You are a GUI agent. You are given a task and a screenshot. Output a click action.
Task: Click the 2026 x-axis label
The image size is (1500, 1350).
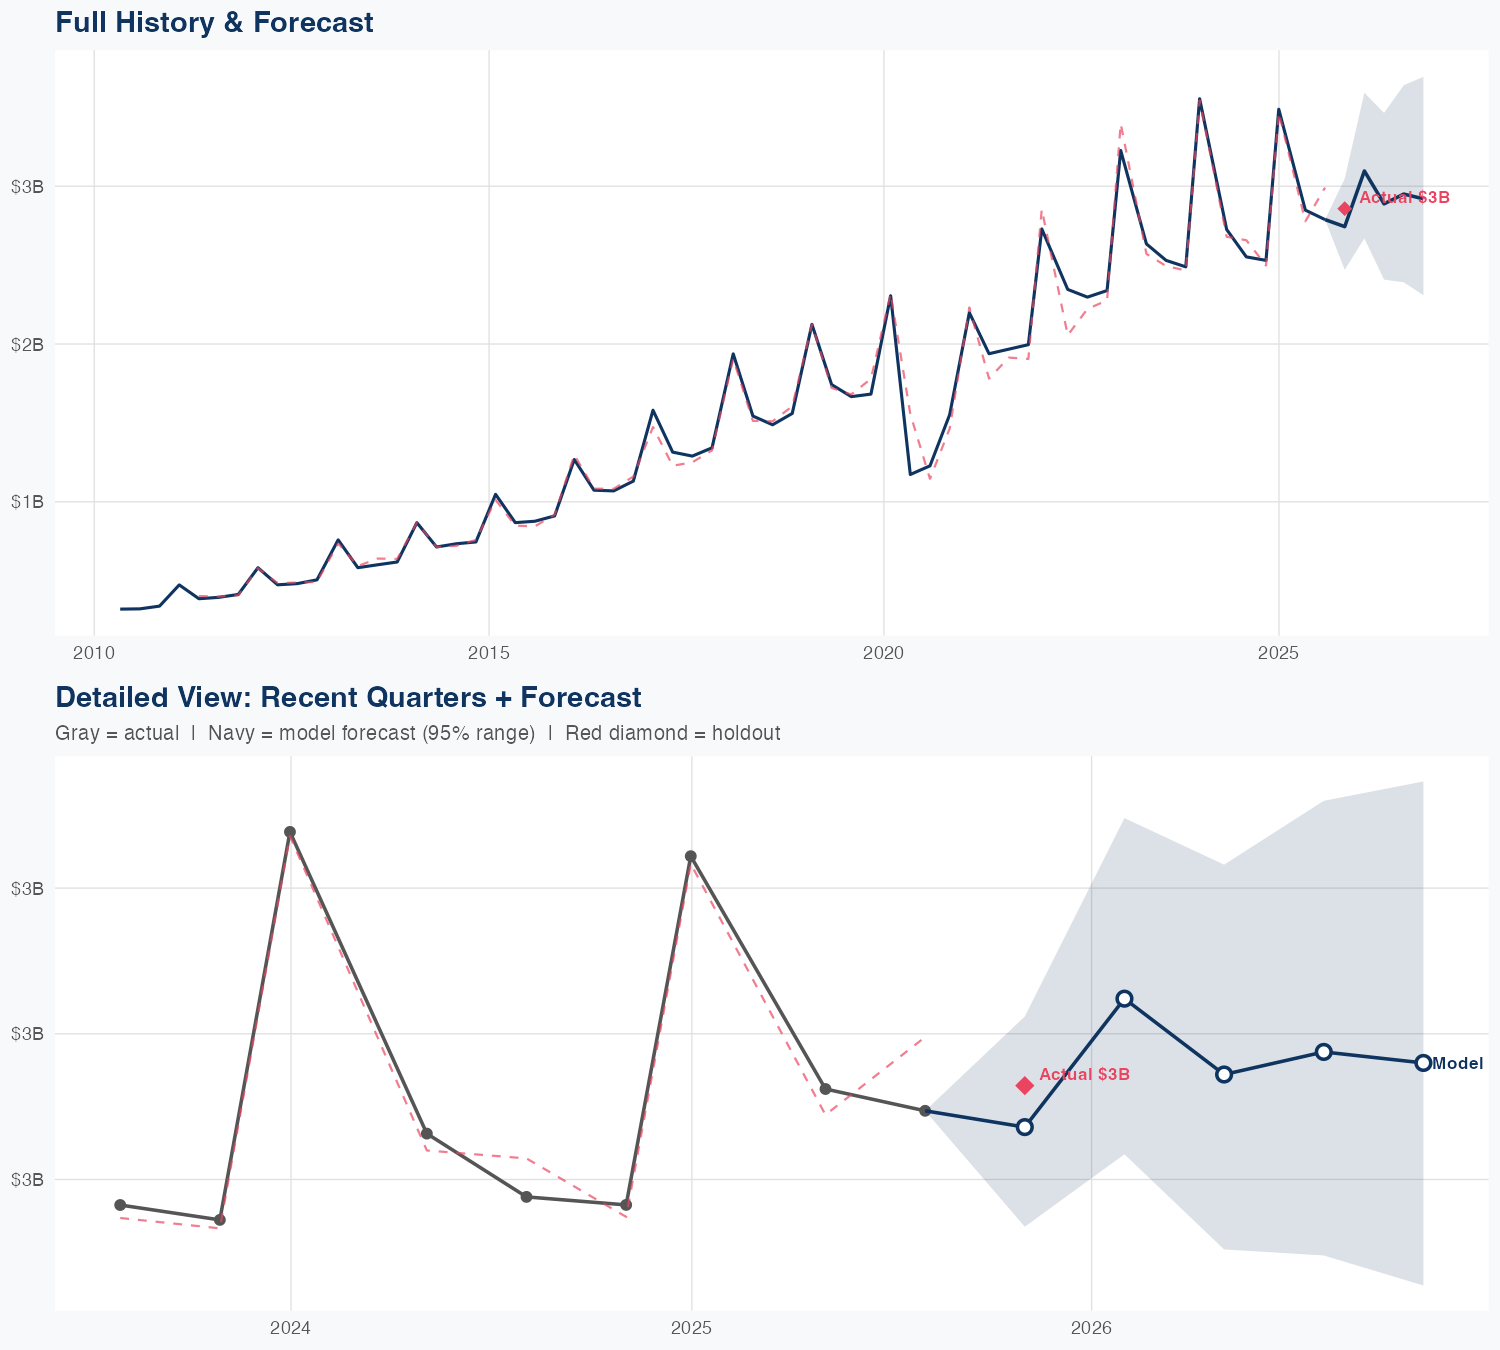pyautogui.click(x=1091, y=1329)
